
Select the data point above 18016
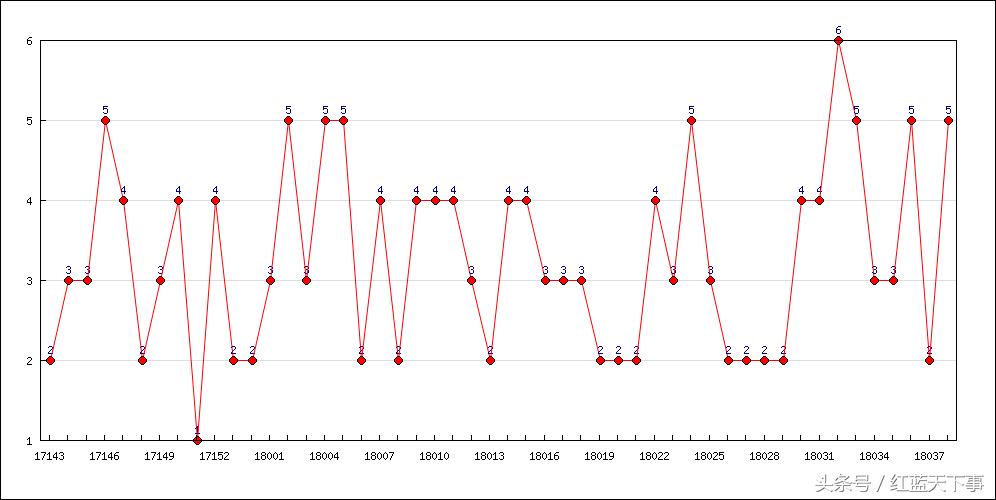(545, 280)
